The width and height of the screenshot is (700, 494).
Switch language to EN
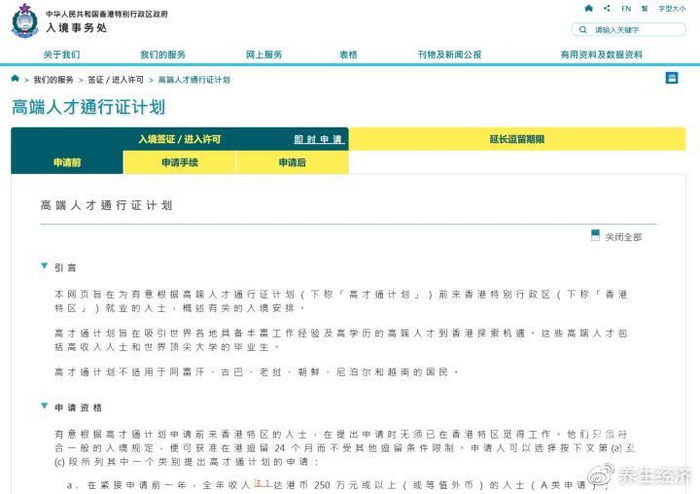click(x=626, y=8)
